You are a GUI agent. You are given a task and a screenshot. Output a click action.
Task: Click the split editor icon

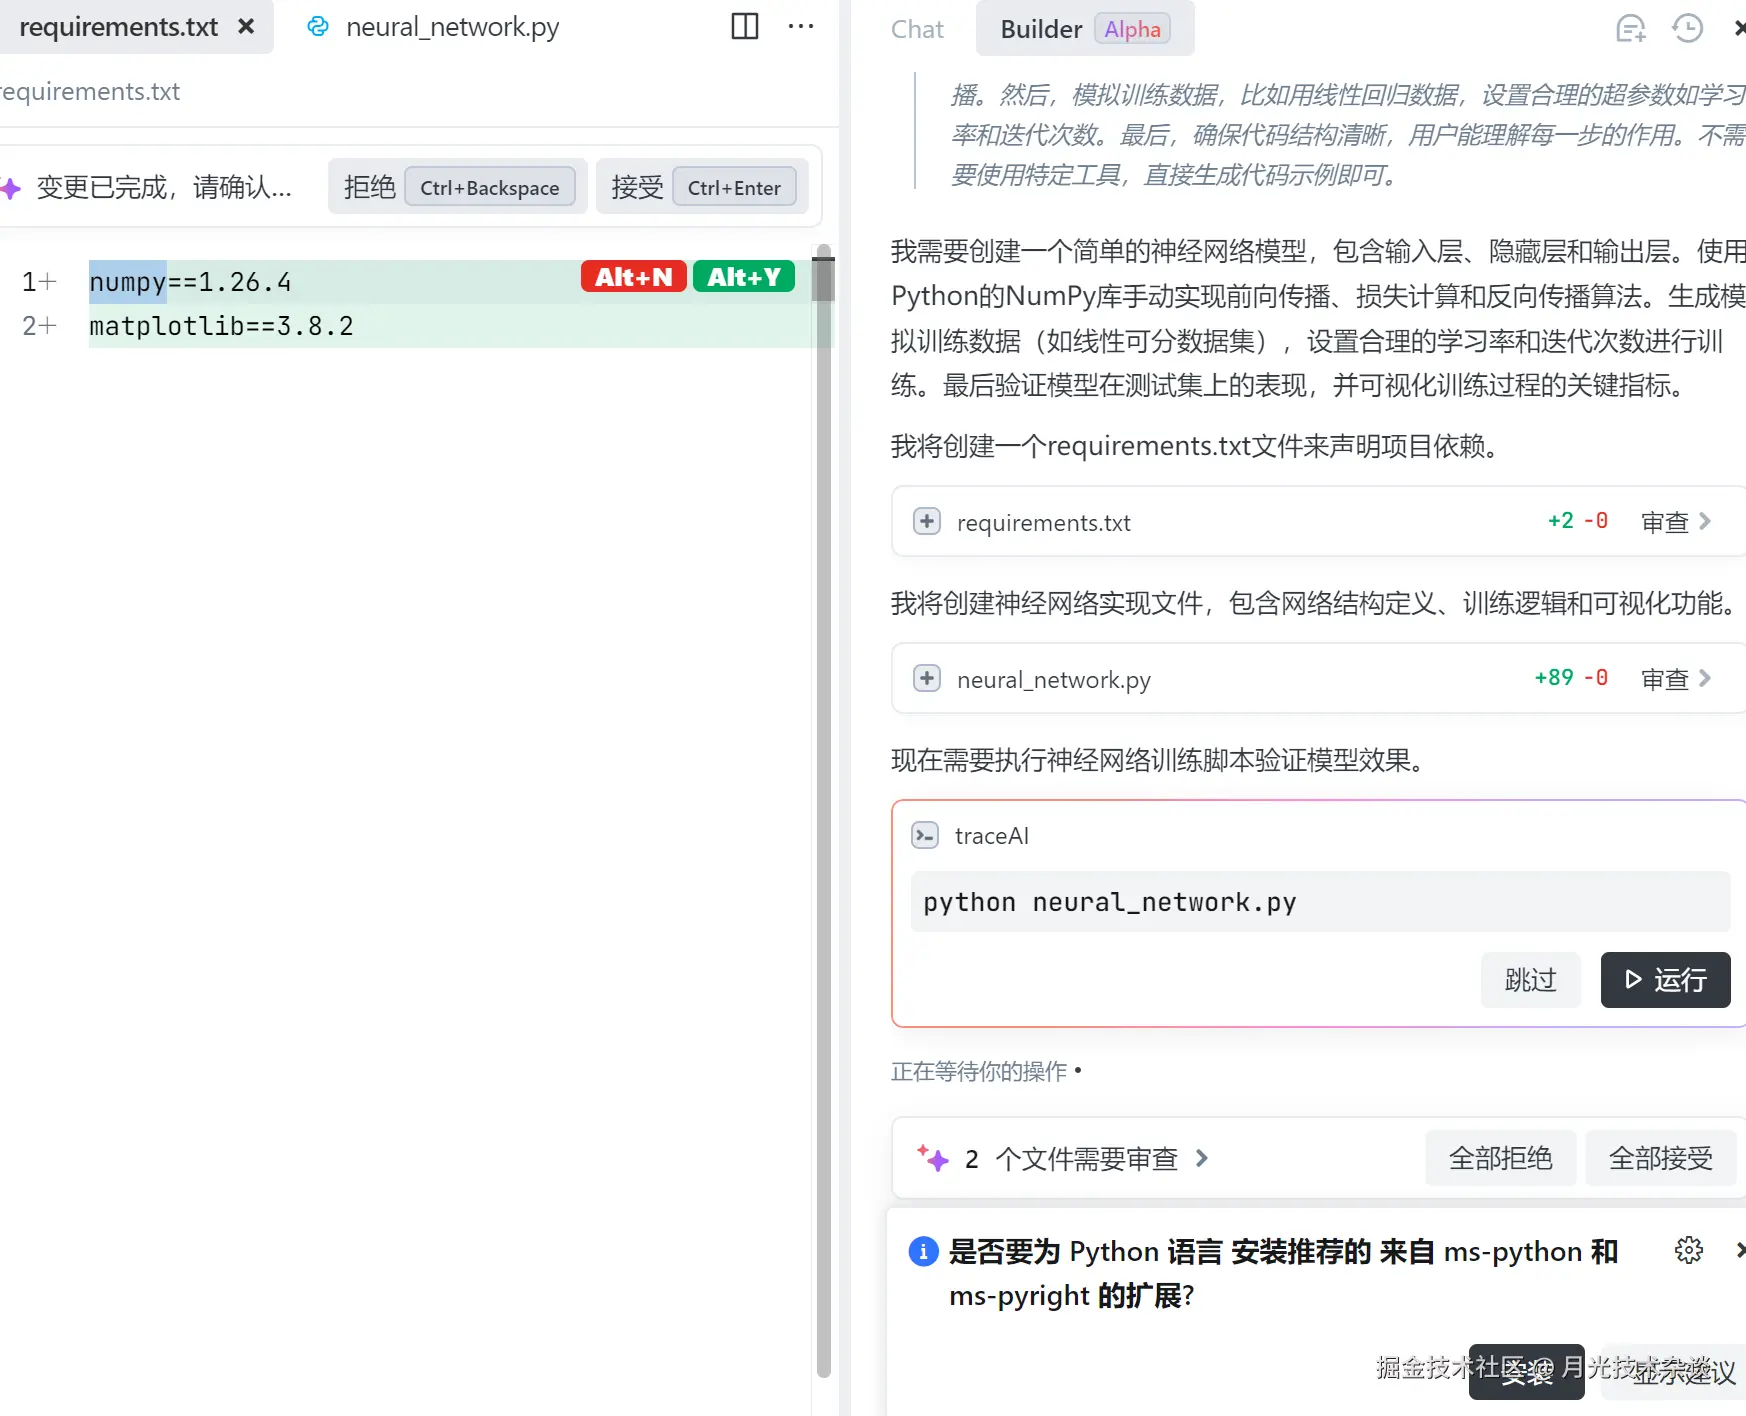point(745,26)
